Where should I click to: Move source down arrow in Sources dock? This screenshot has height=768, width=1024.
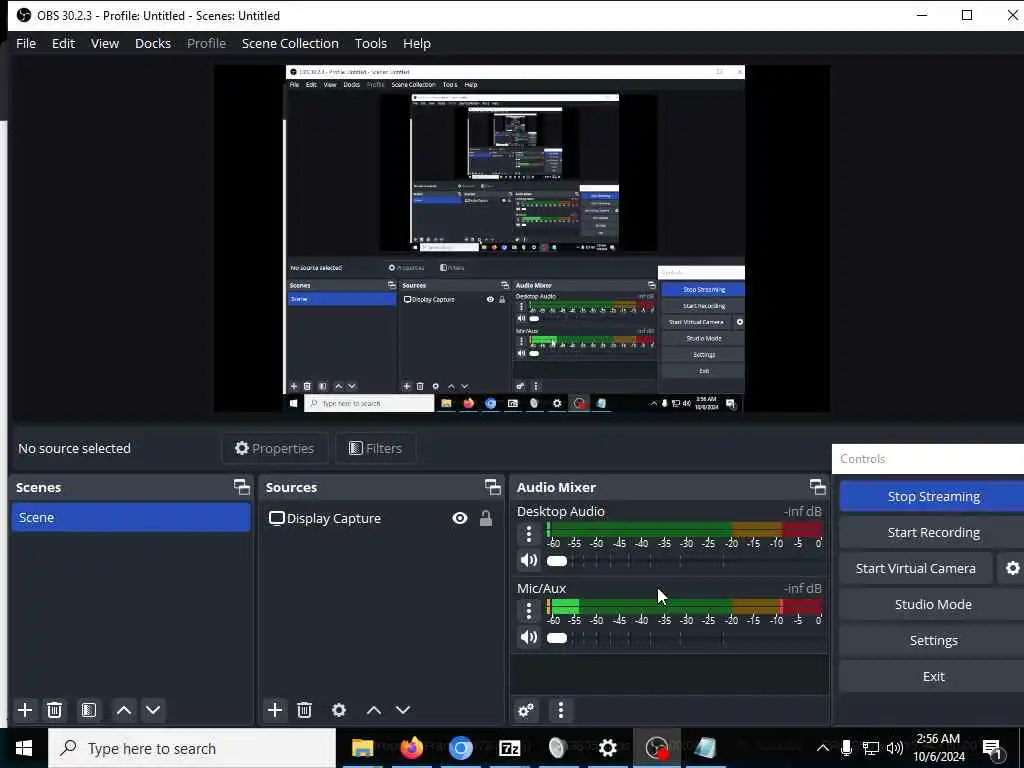403,710
